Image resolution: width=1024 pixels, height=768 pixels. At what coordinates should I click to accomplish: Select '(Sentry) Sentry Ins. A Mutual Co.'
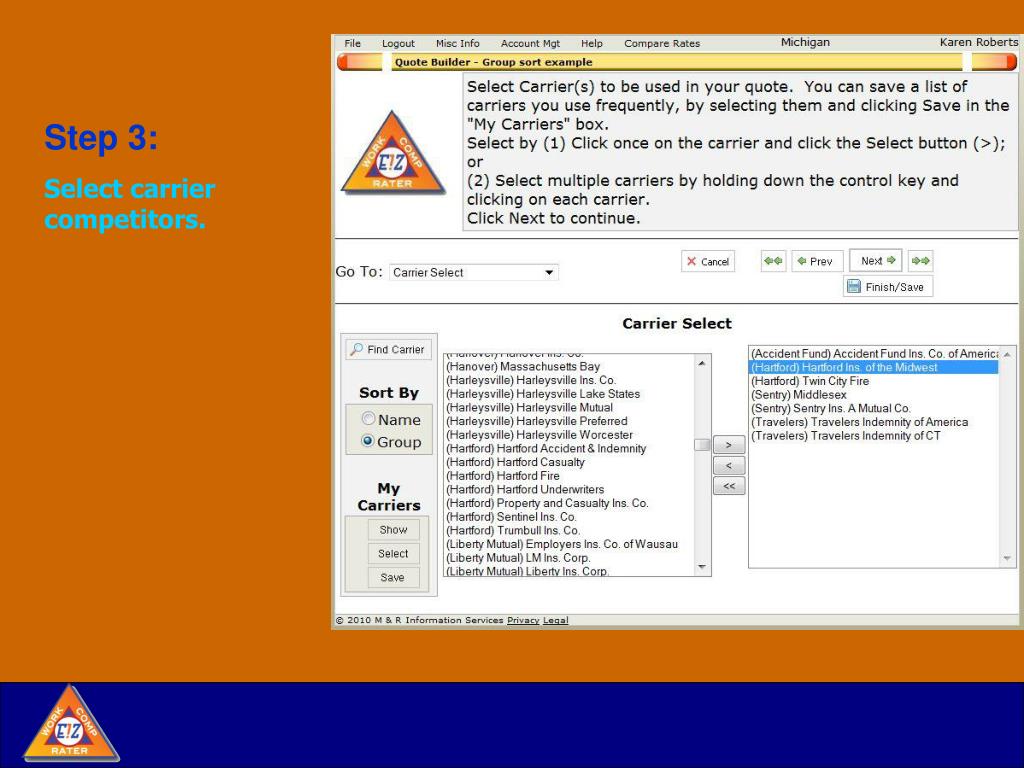(874, 408)
